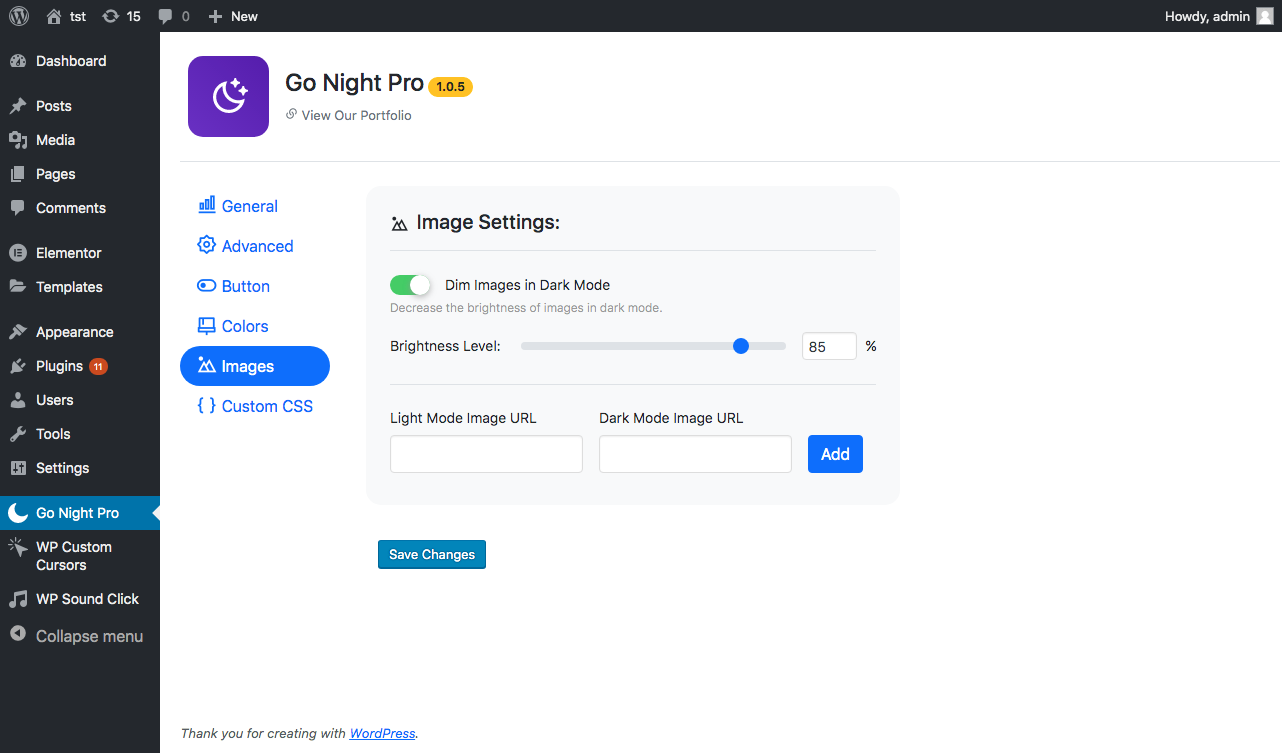1282x753 pixels.
Task: Open the Plugins menu
Action: (59, 366)
